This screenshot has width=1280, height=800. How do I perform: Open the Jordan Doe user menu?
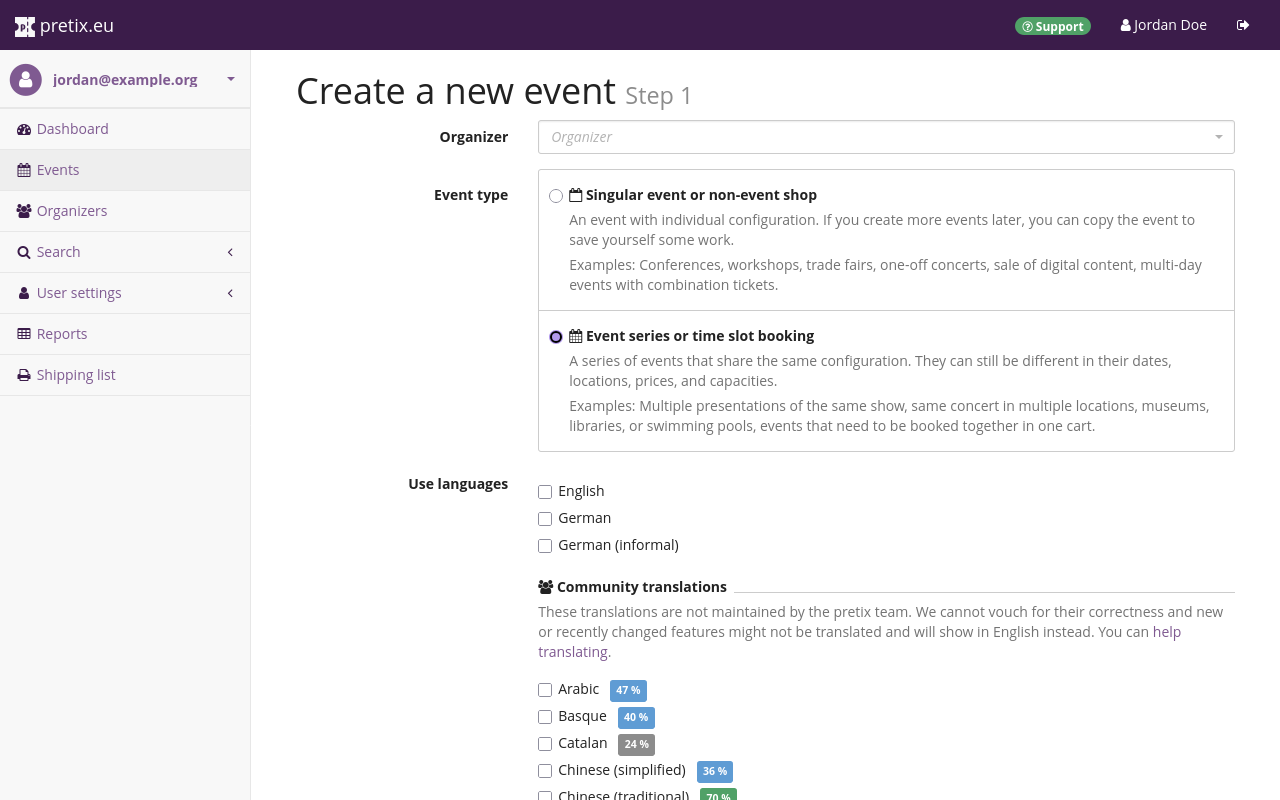(x=1163, y=24)
